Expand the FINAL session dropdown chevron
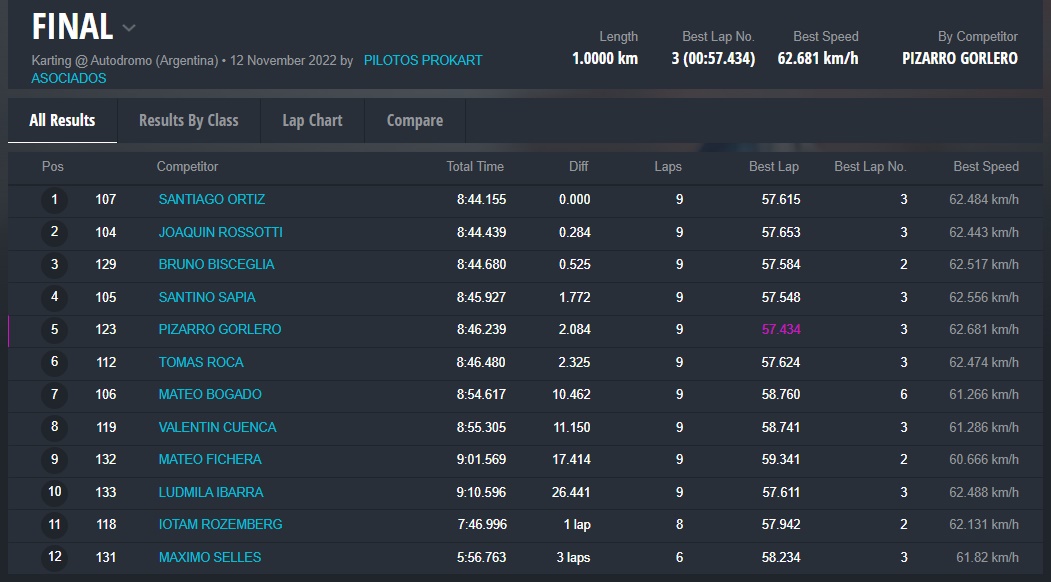Screen dimensions: 1051x582 pos(129,28)
